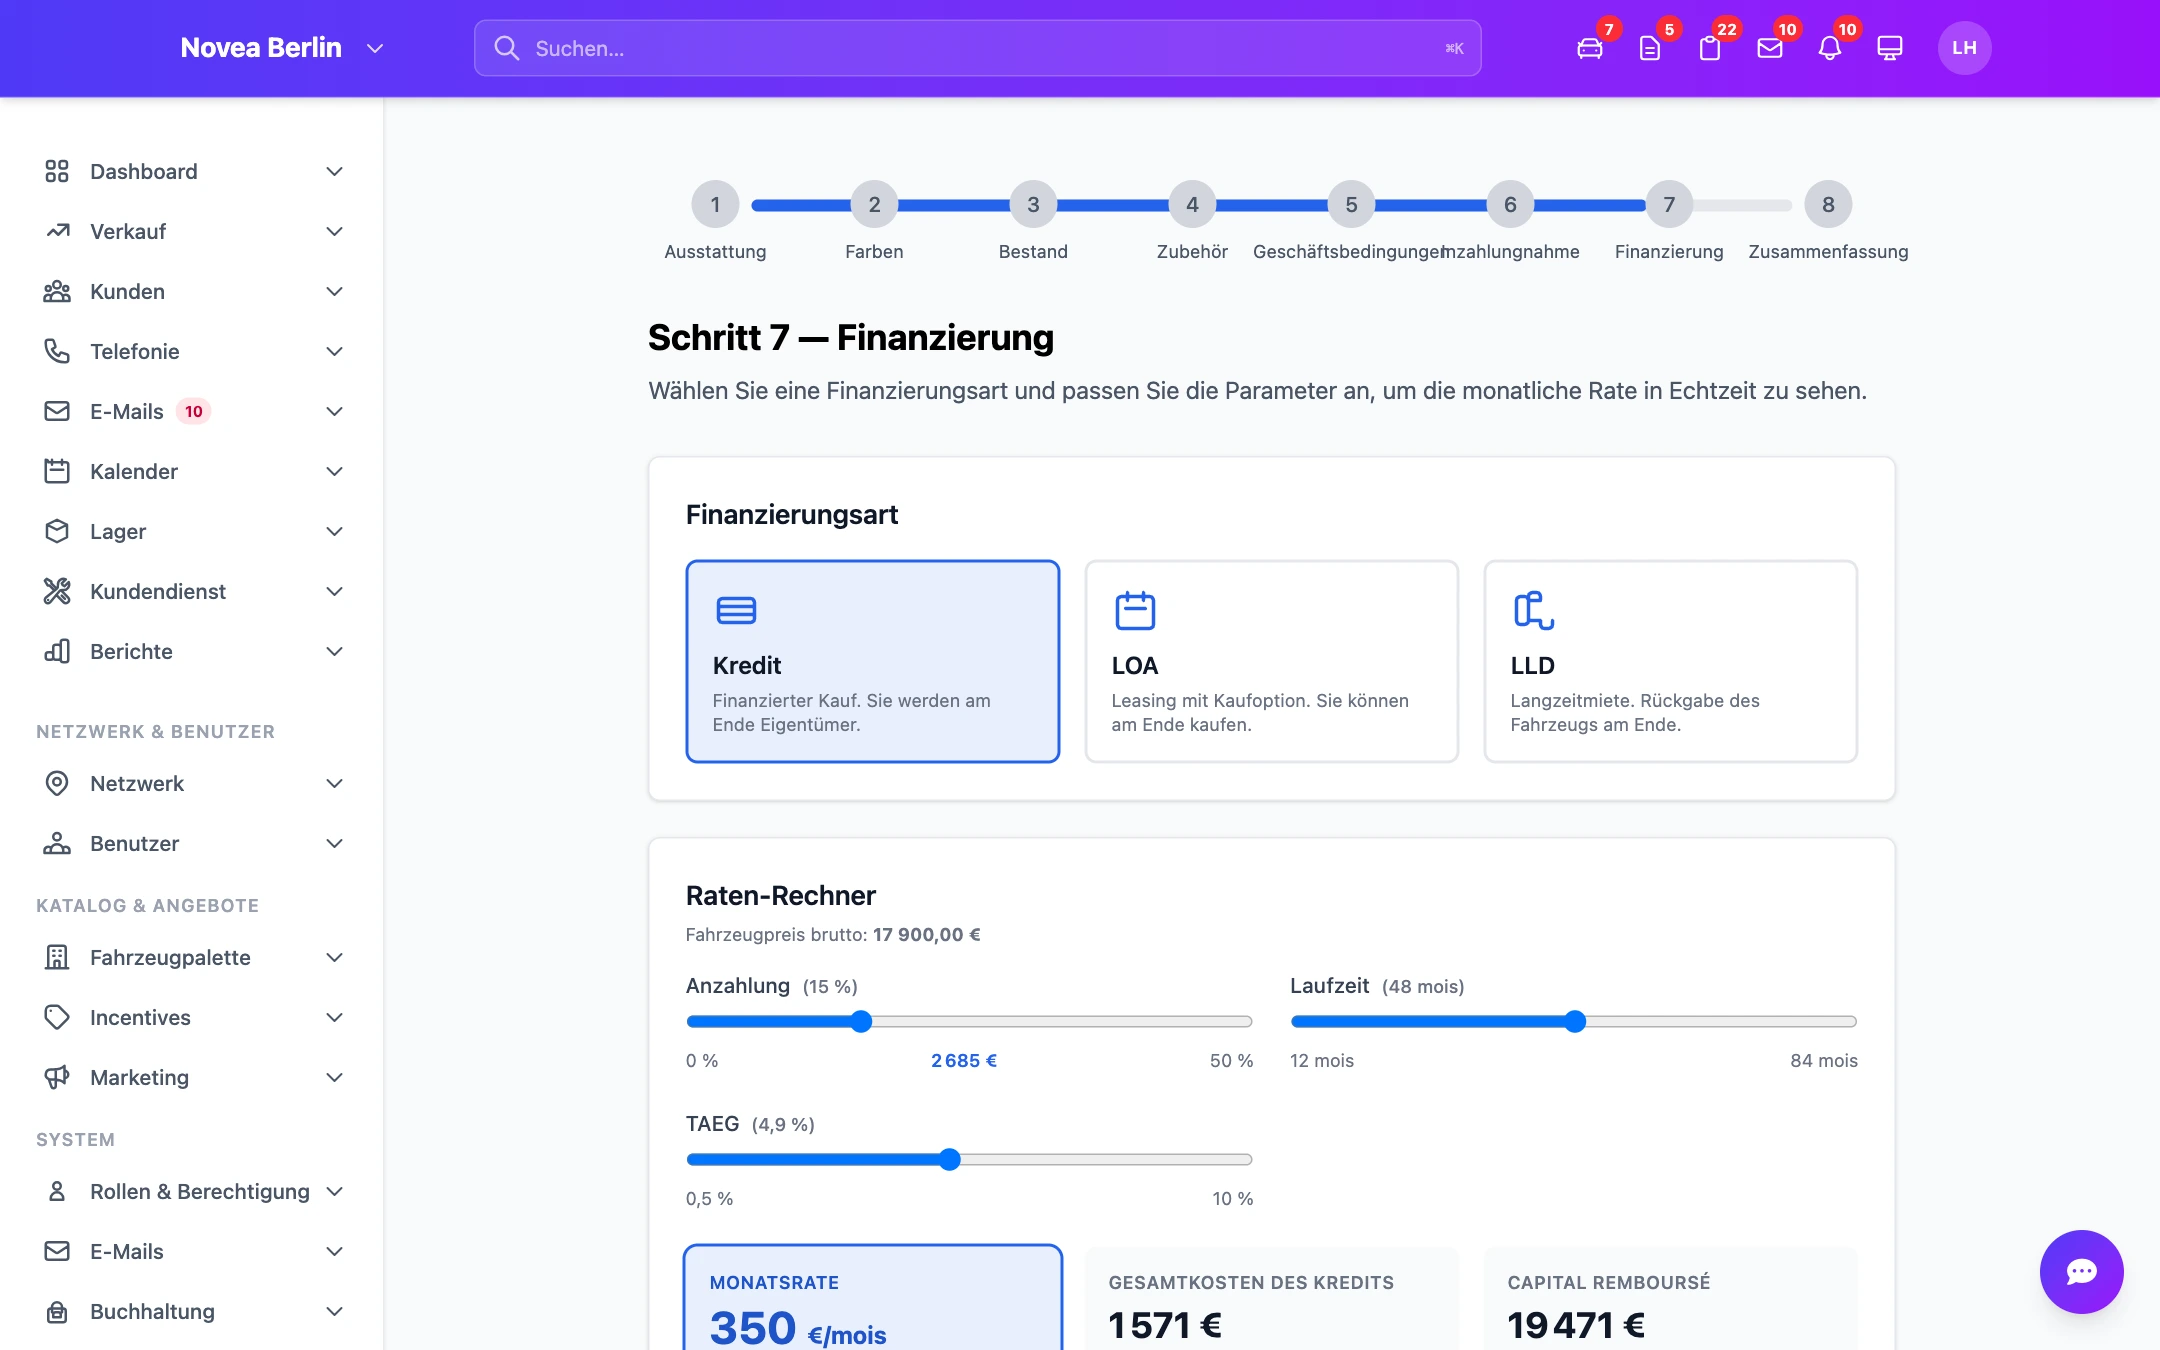Open Buchhaltung in the sidebar
Image resolution: width=2160 pixels, height=1350 pixels.
click(x=192, y=1311)
